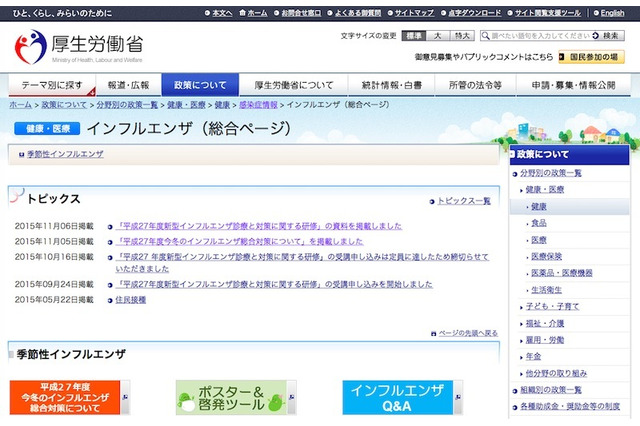Open サイト閲覧支援ツール link
This screenshot has height=426, width=640.
click(x=547, y=13)
